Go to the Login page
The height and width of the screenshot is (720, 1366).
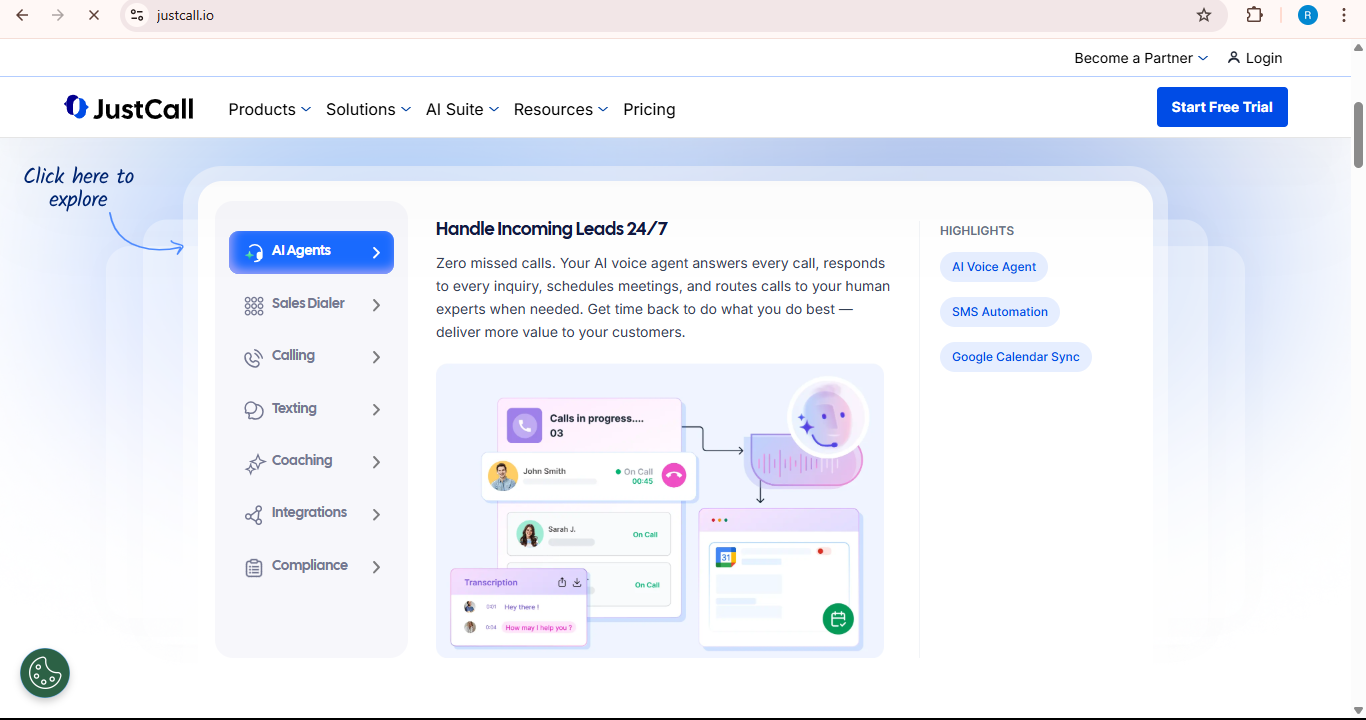1255,58
